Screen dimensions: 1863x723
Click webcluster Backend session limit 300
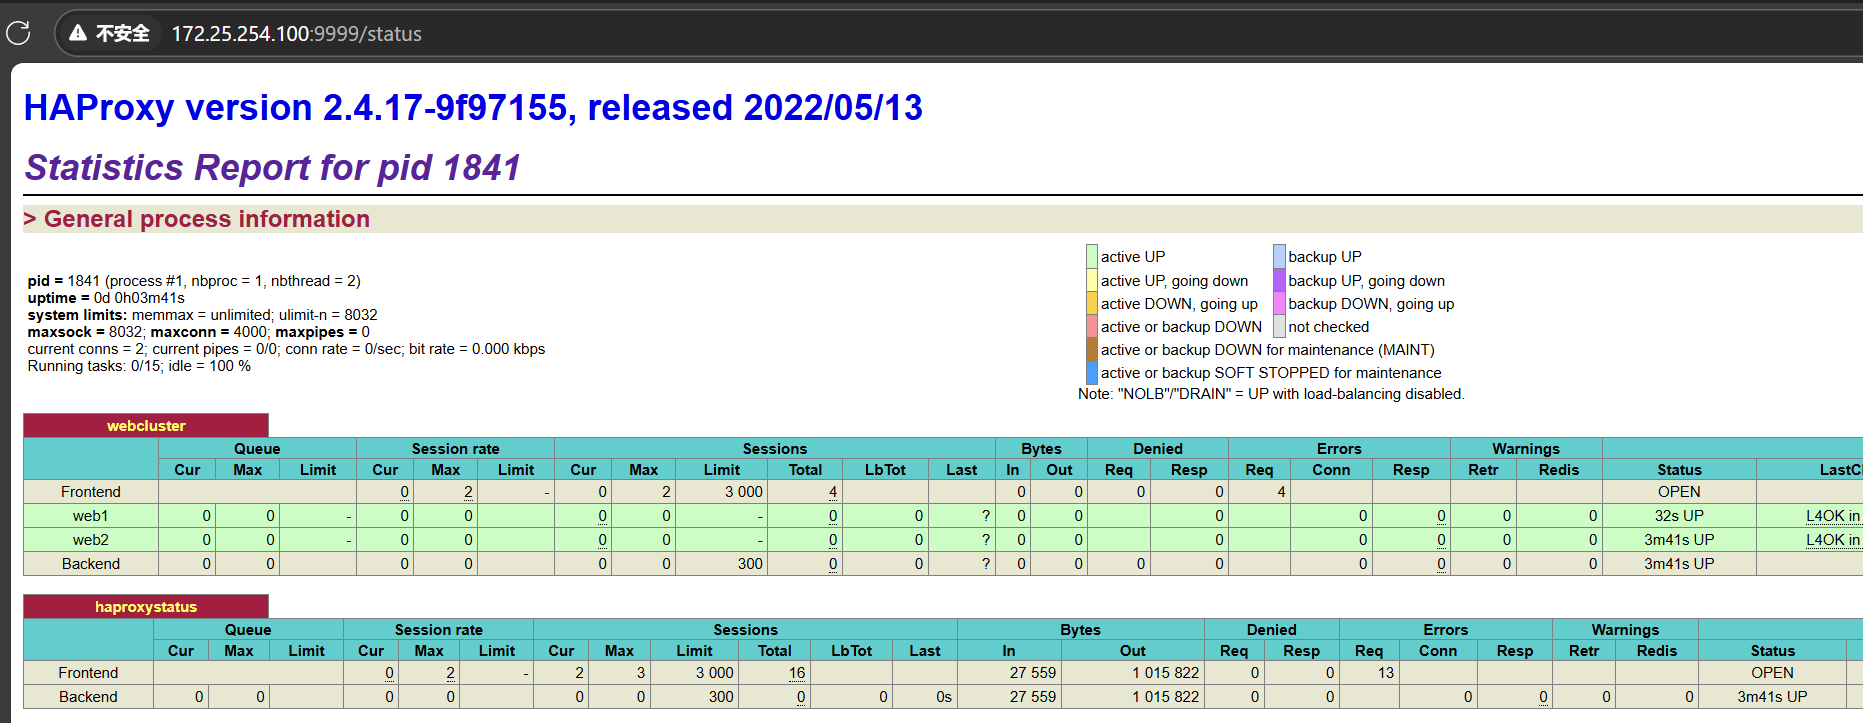[750, 564]
